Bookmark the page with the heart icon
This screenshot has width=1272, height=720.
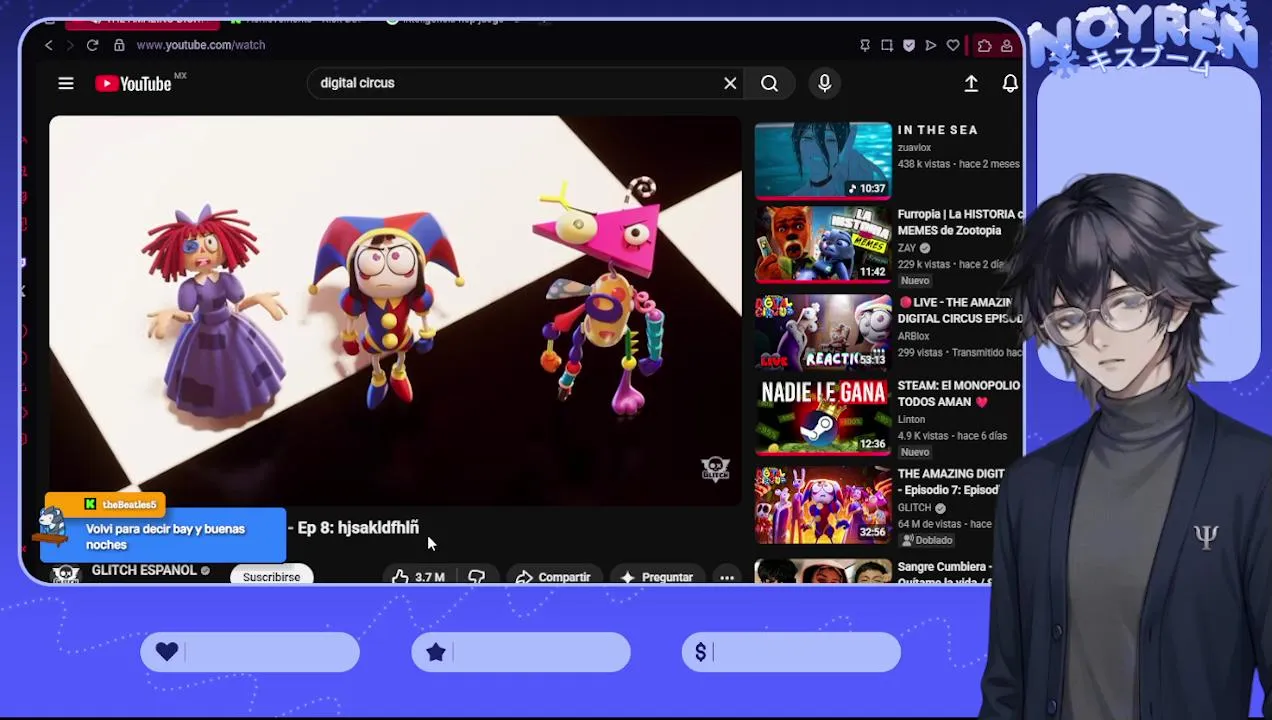[x=953, y=45]
